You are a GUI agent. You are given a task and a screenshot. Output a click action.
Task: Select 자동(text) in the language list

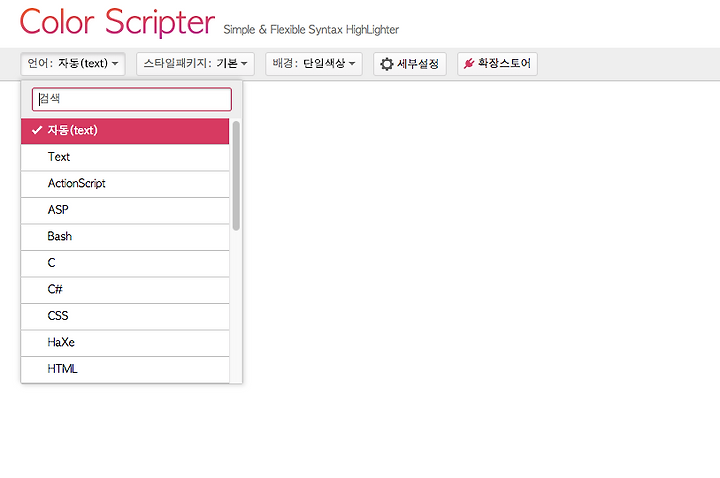(x=125, y=131)
